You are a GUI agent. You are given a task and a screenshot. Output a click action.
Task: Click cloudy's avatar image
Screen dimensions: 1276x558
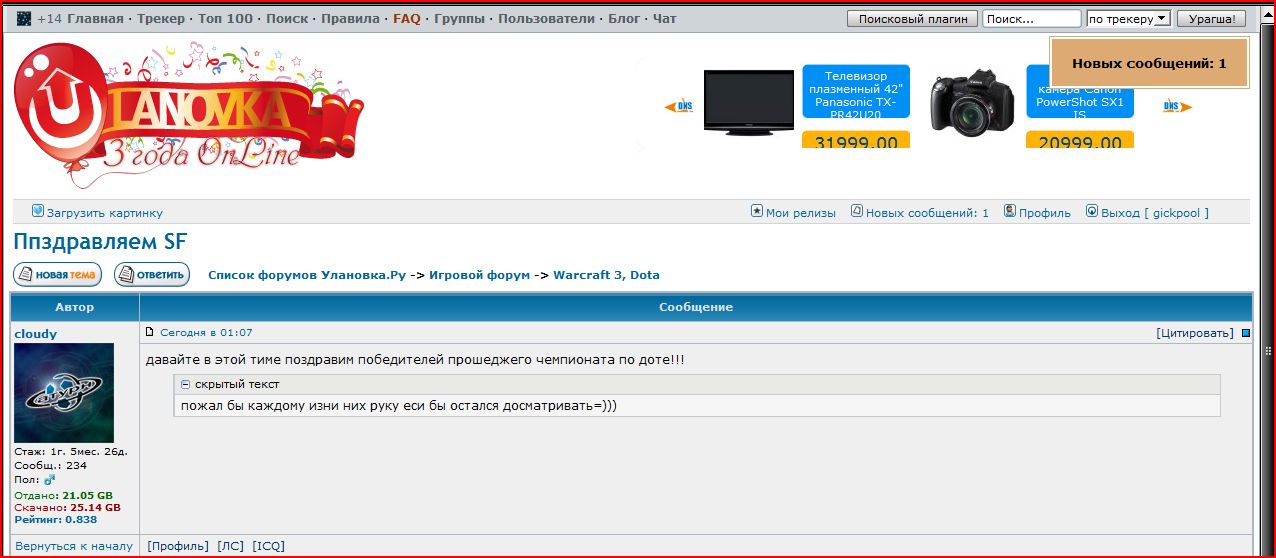pos(64,393)
